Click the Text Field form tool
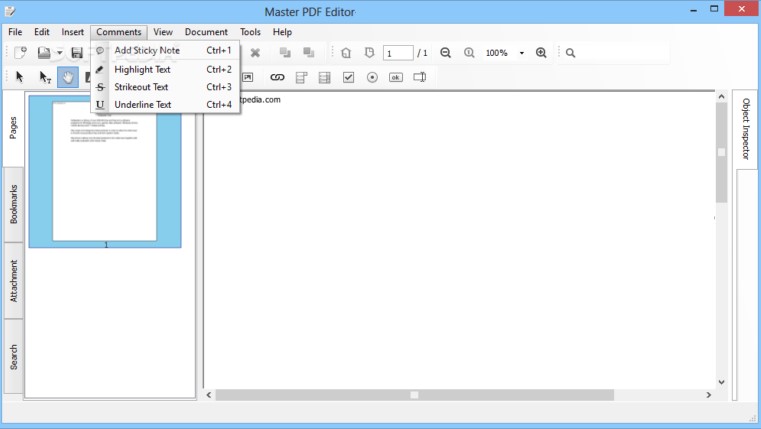Viewport: 761px width, 429px height. pos(420,77)
